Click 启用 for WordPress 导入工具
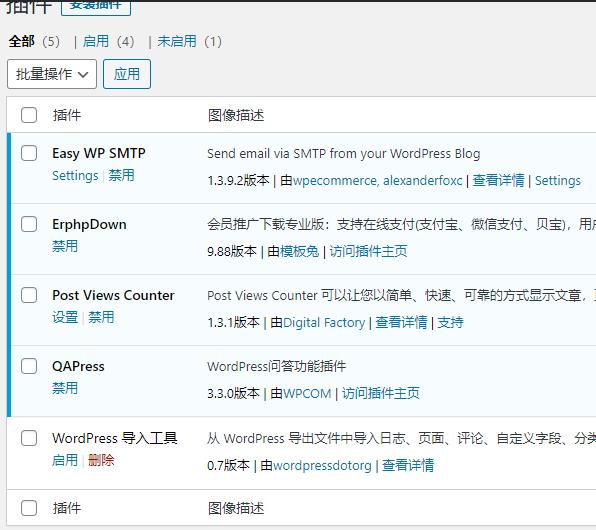This screenshot has width=596, height=530. 65,460
